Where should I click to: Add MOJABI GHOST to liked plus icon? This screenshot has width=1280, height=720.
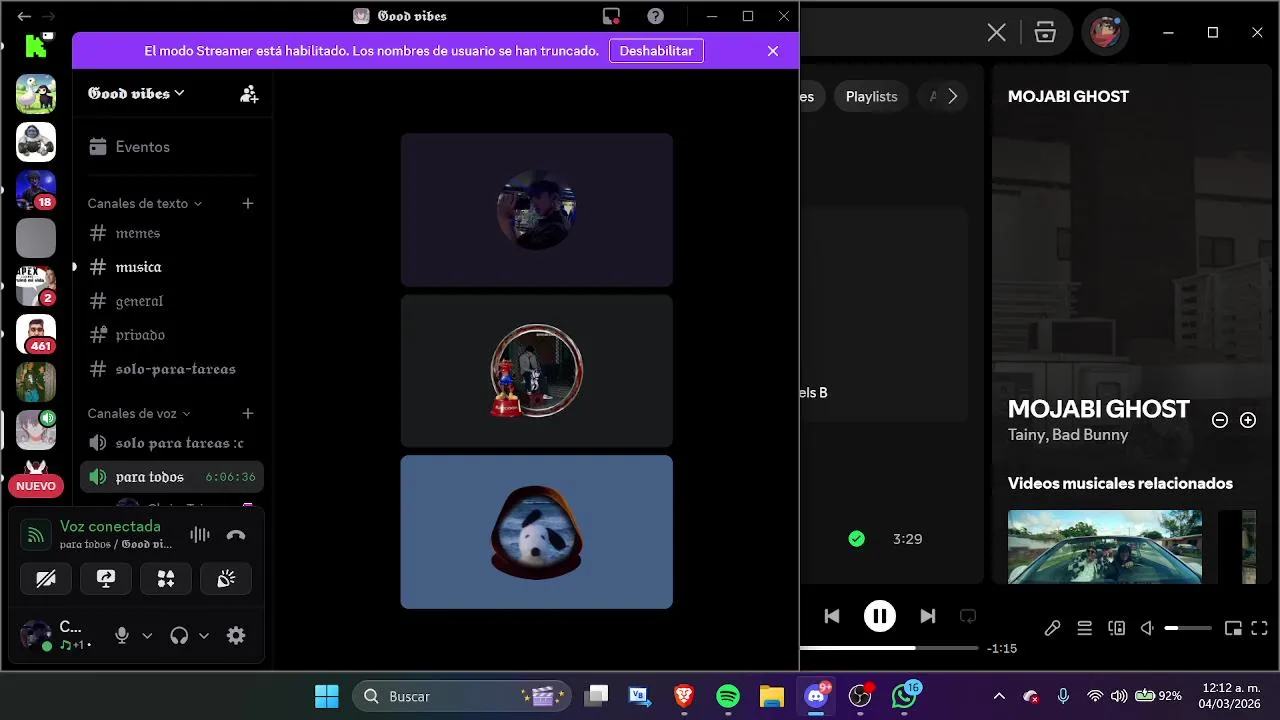pyautogui.click(x=1248, y=420)
